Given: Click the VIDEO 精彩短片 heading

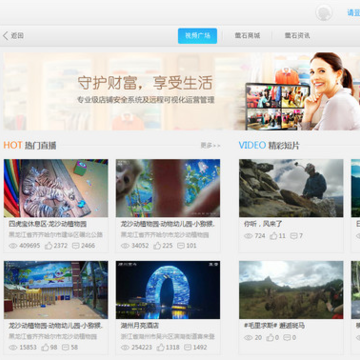Looking at the screenshot, I should point(269,145).
